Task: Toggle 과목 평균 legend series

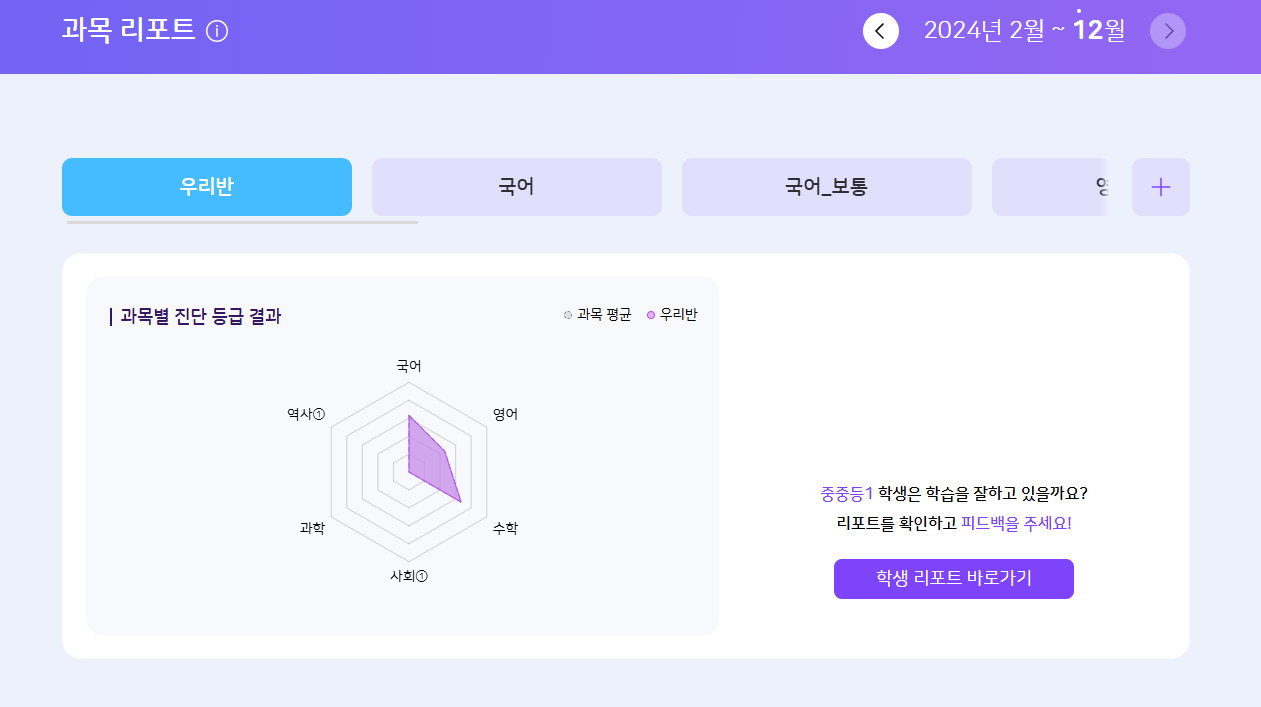Action: pyautogui.click(x=598, y=315)
